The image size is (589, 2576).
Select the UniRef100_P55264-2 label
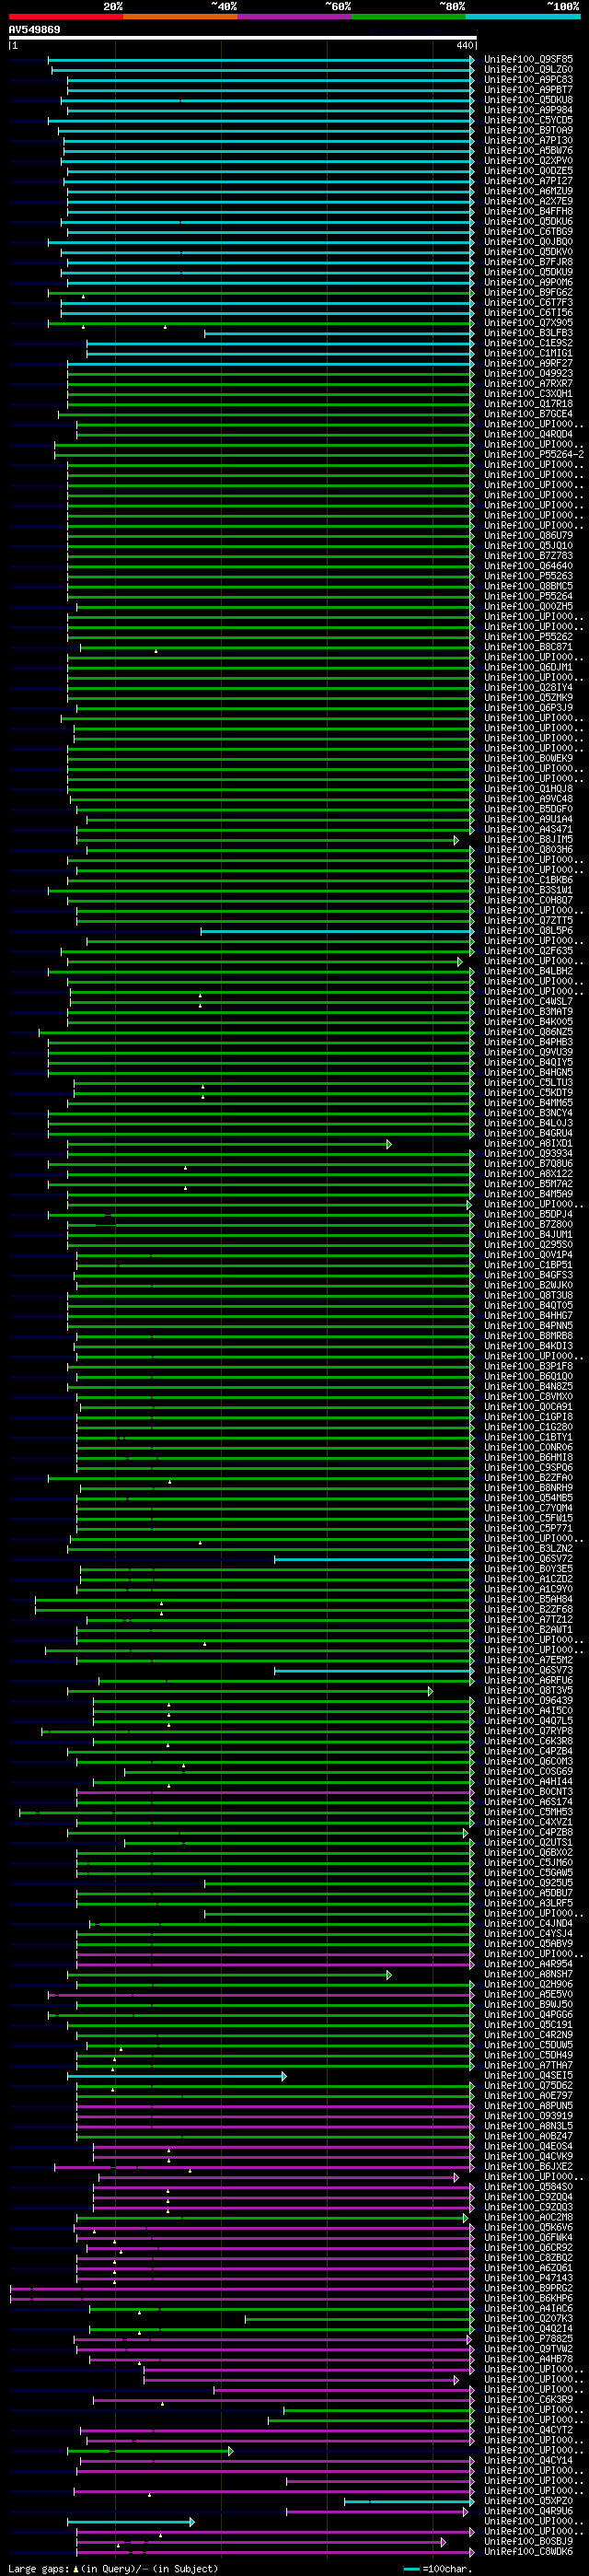tap(534, 454)
